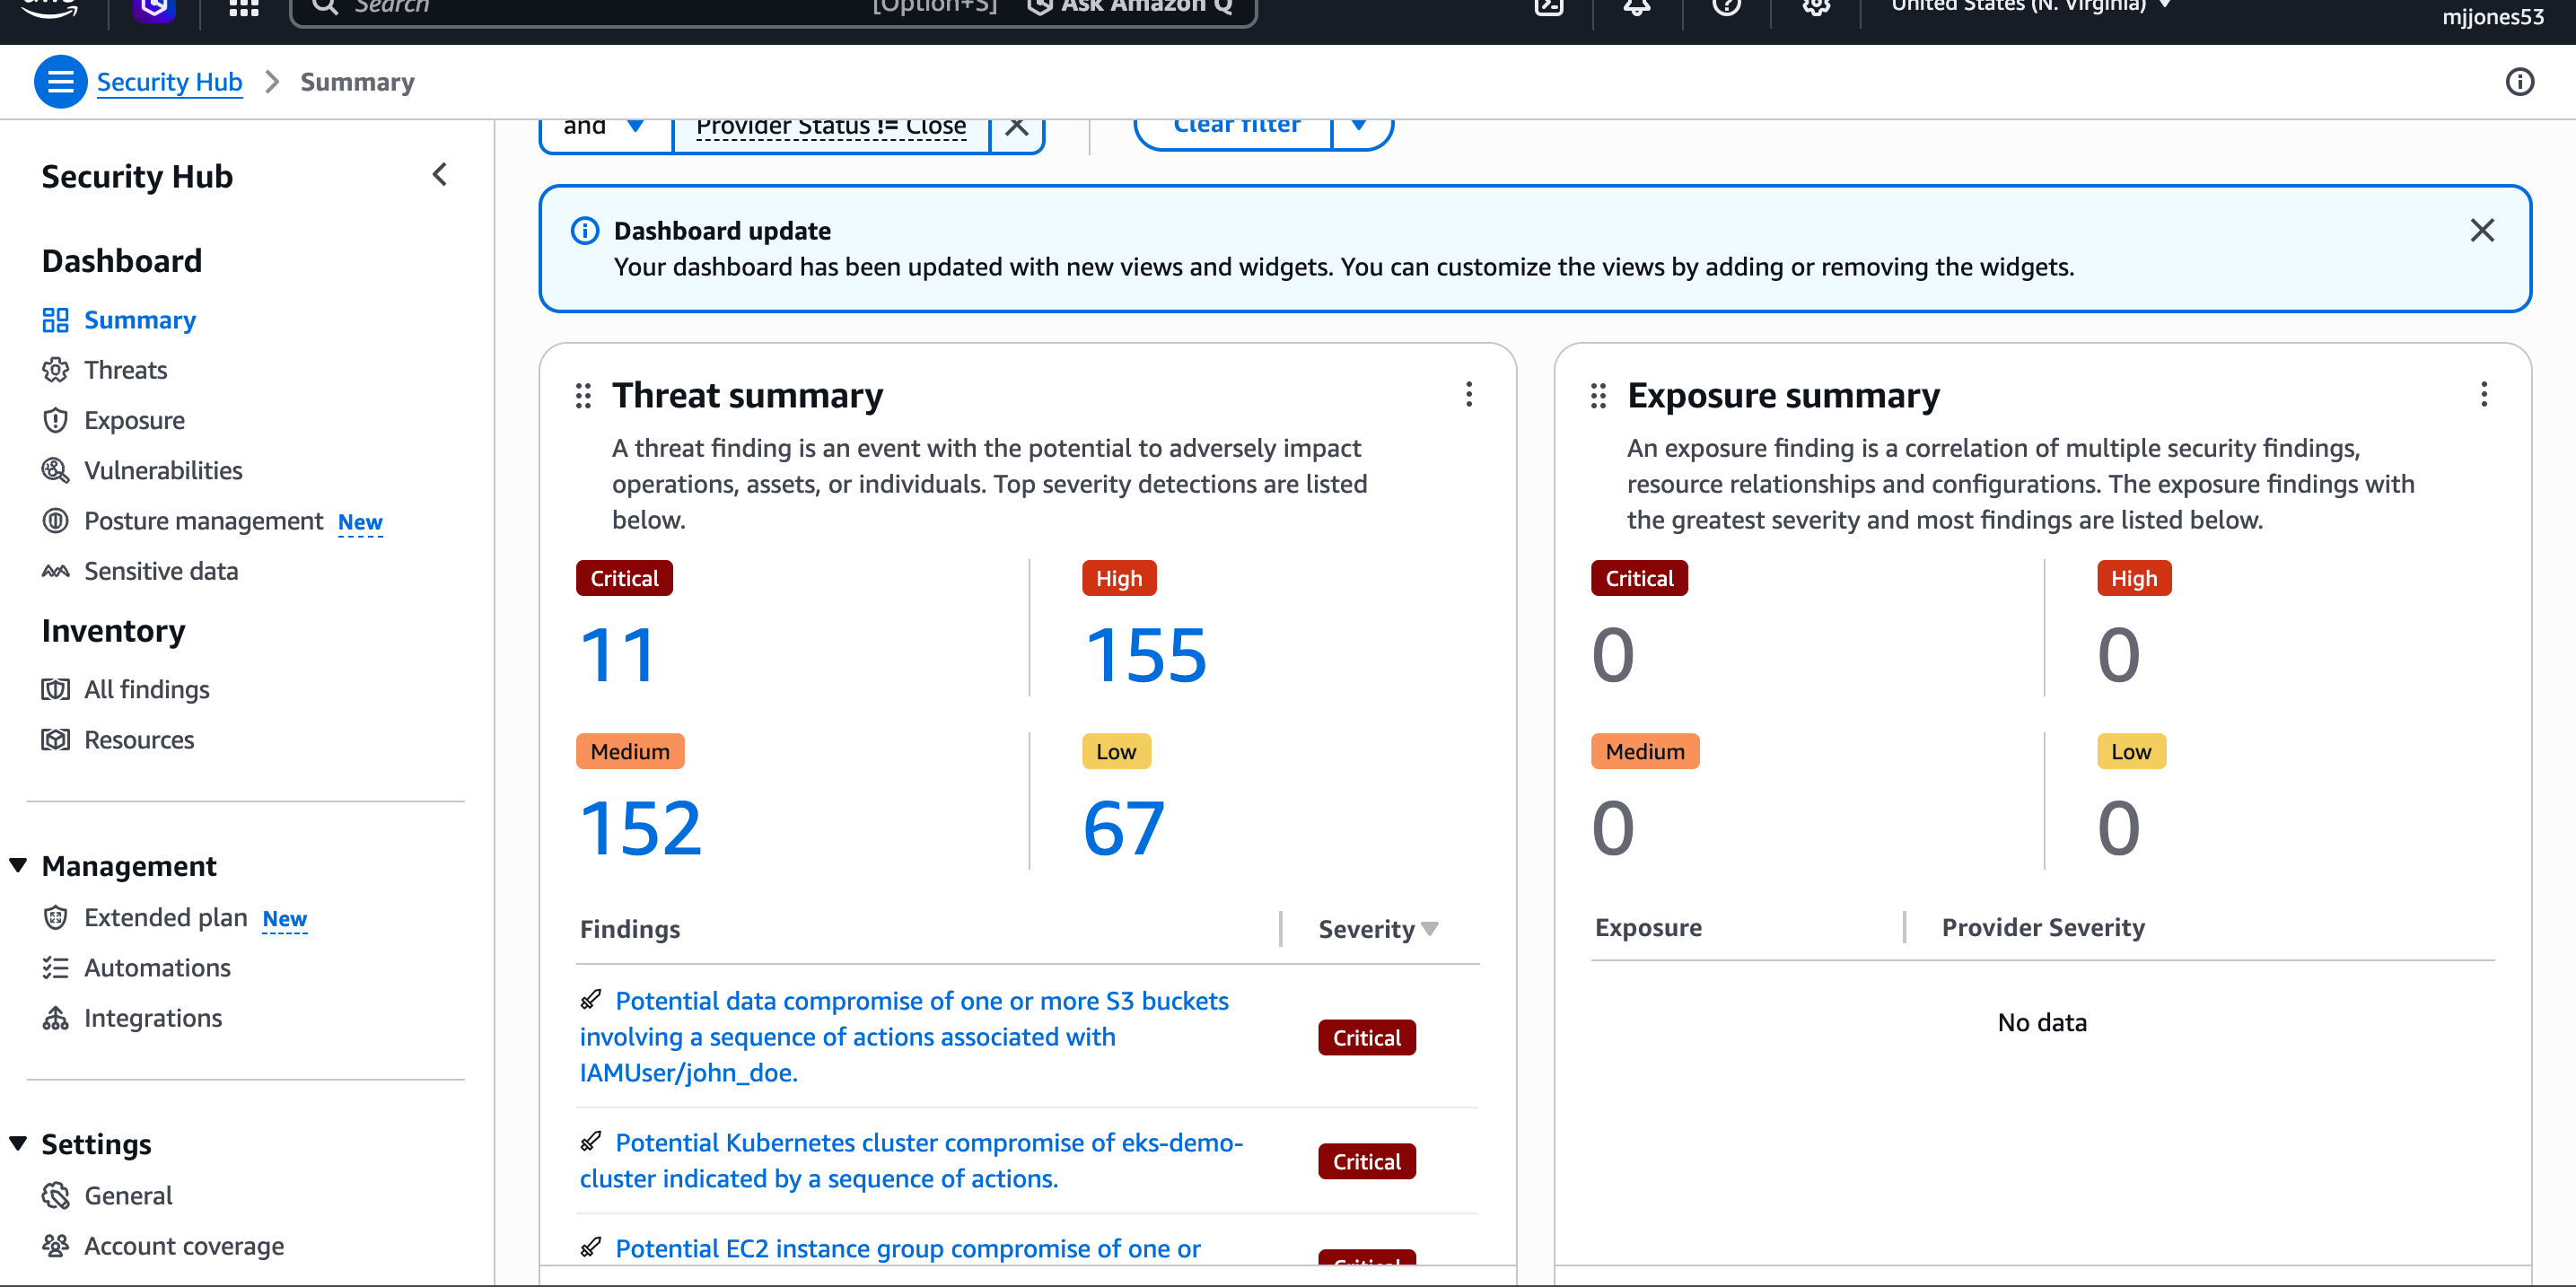Open Exposure summary widget options menu
Viewport: 2576px width, 1287px height.
pyautogui.click(x=2483, y=395)
